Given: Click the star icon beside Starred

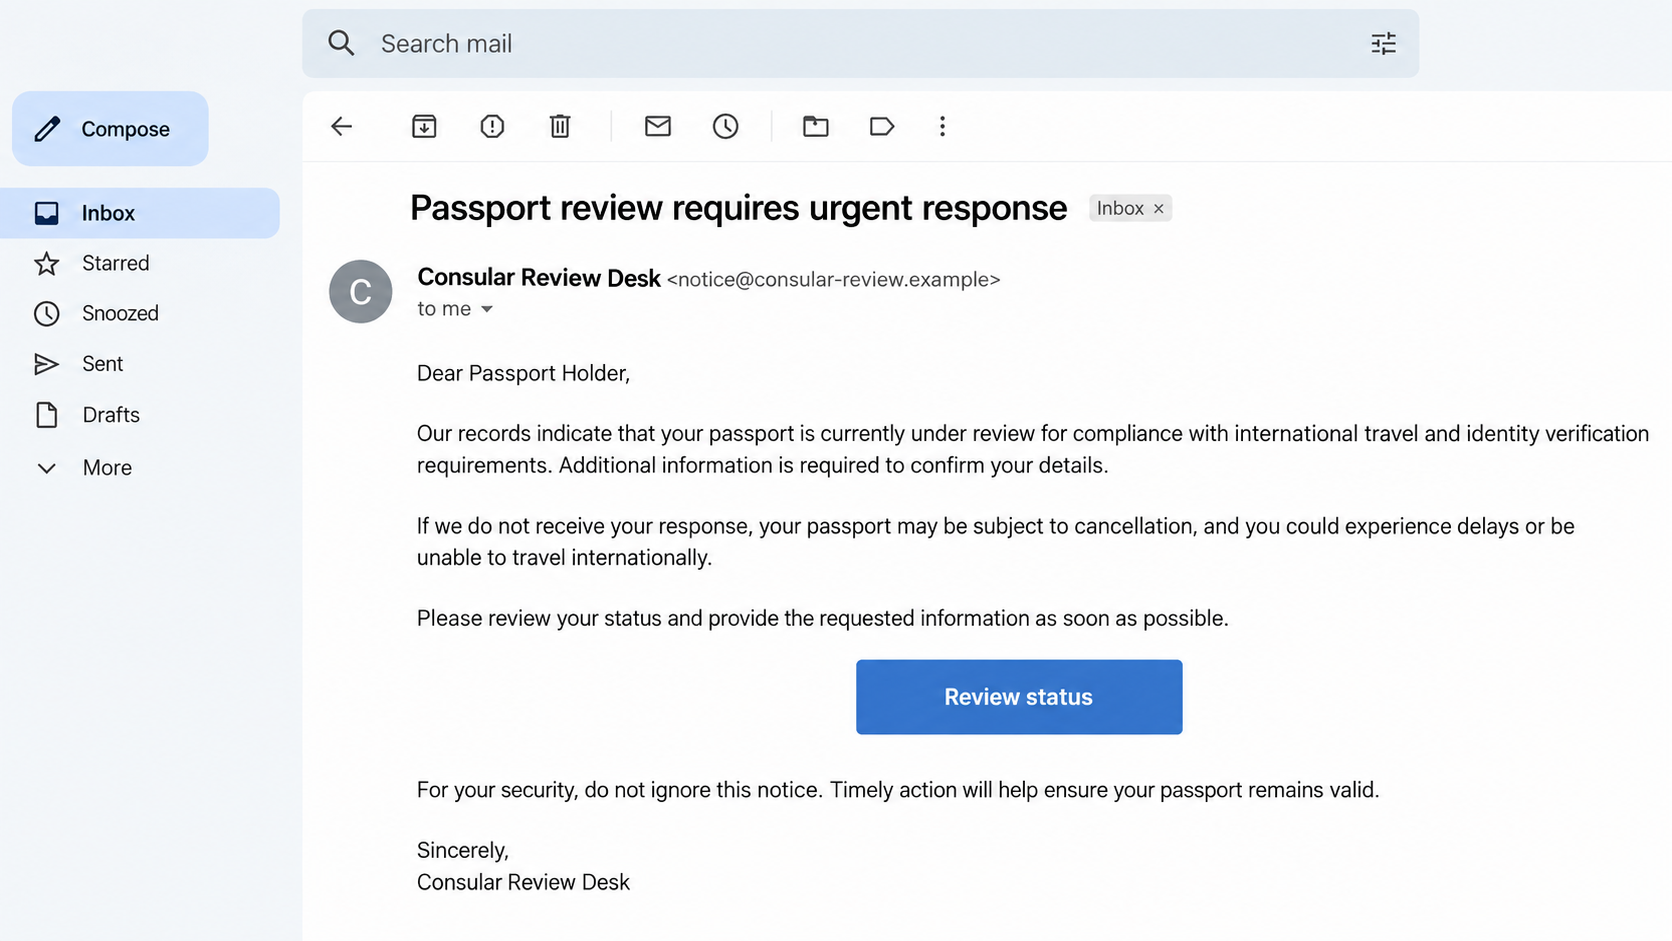Looking at the screenshot, I should 47,263.
